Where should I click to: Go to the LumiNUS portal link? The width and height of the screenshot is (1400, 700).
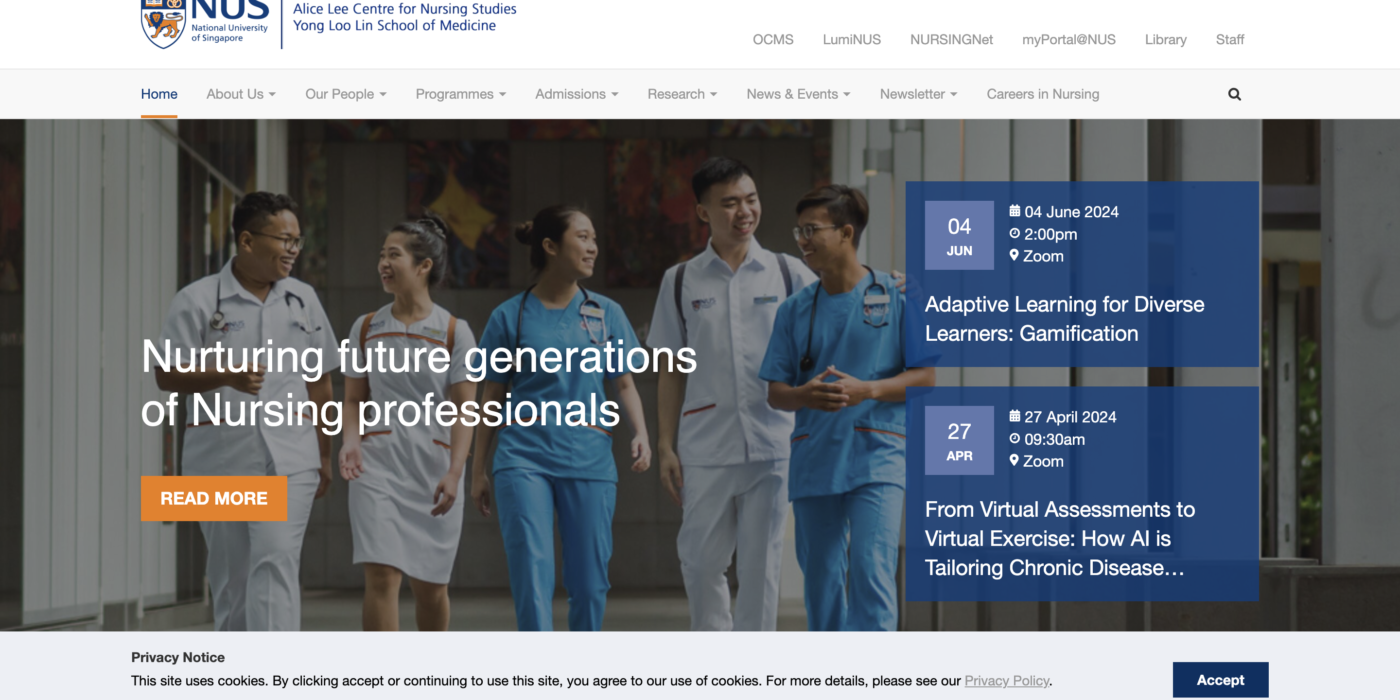click(851, 40)
